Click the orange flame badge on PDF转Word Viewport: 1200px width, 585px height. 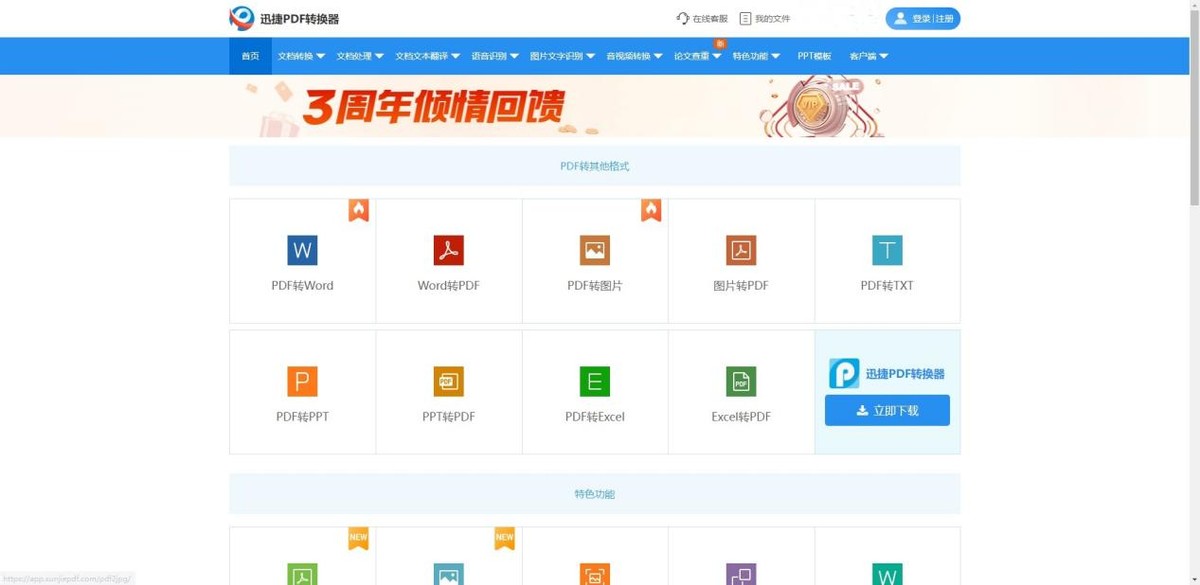[359, 210]
